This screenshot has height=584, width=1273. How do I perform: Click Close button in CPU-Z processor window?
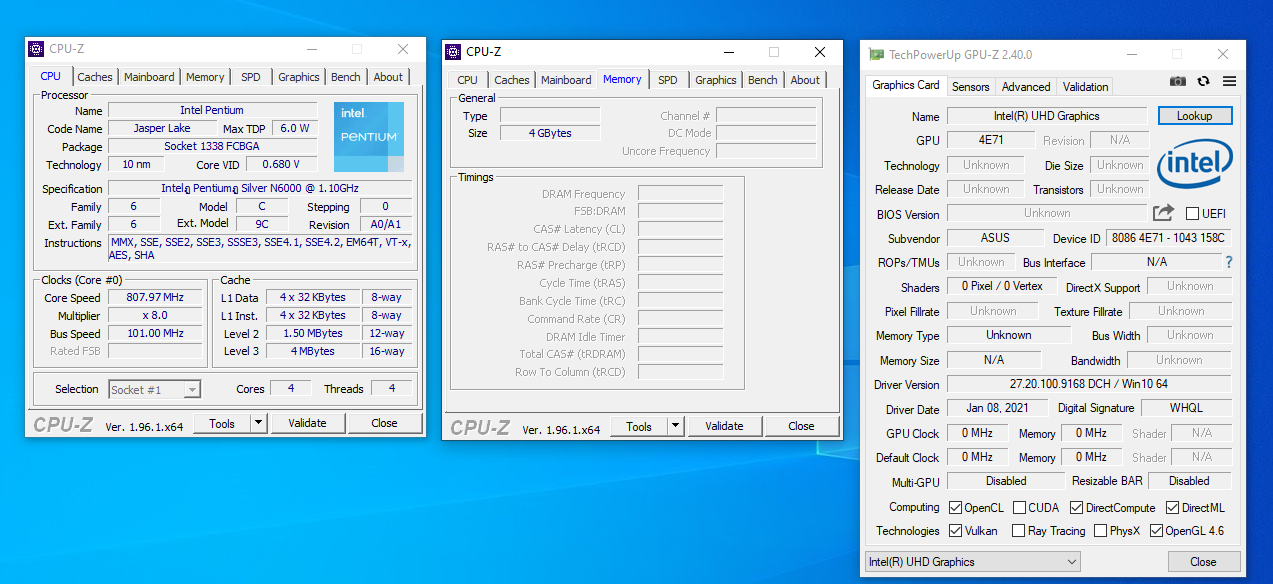[385, 423]
